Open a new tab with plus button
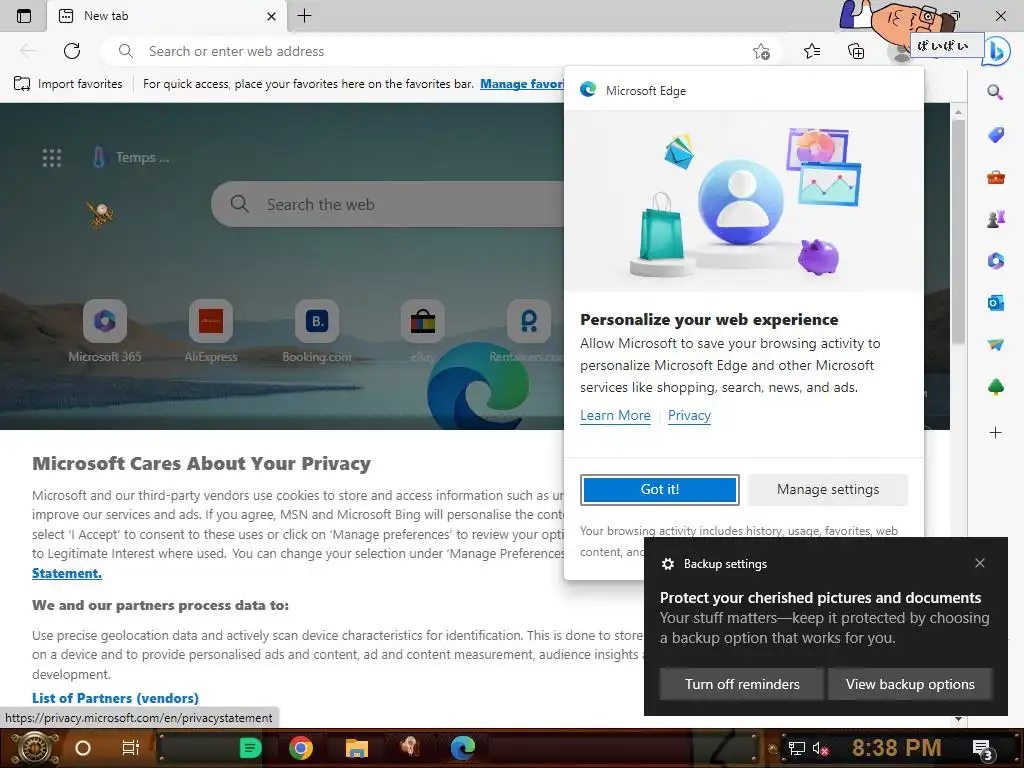This screenshot has width=1024, height=768. (x=304, y=16)
